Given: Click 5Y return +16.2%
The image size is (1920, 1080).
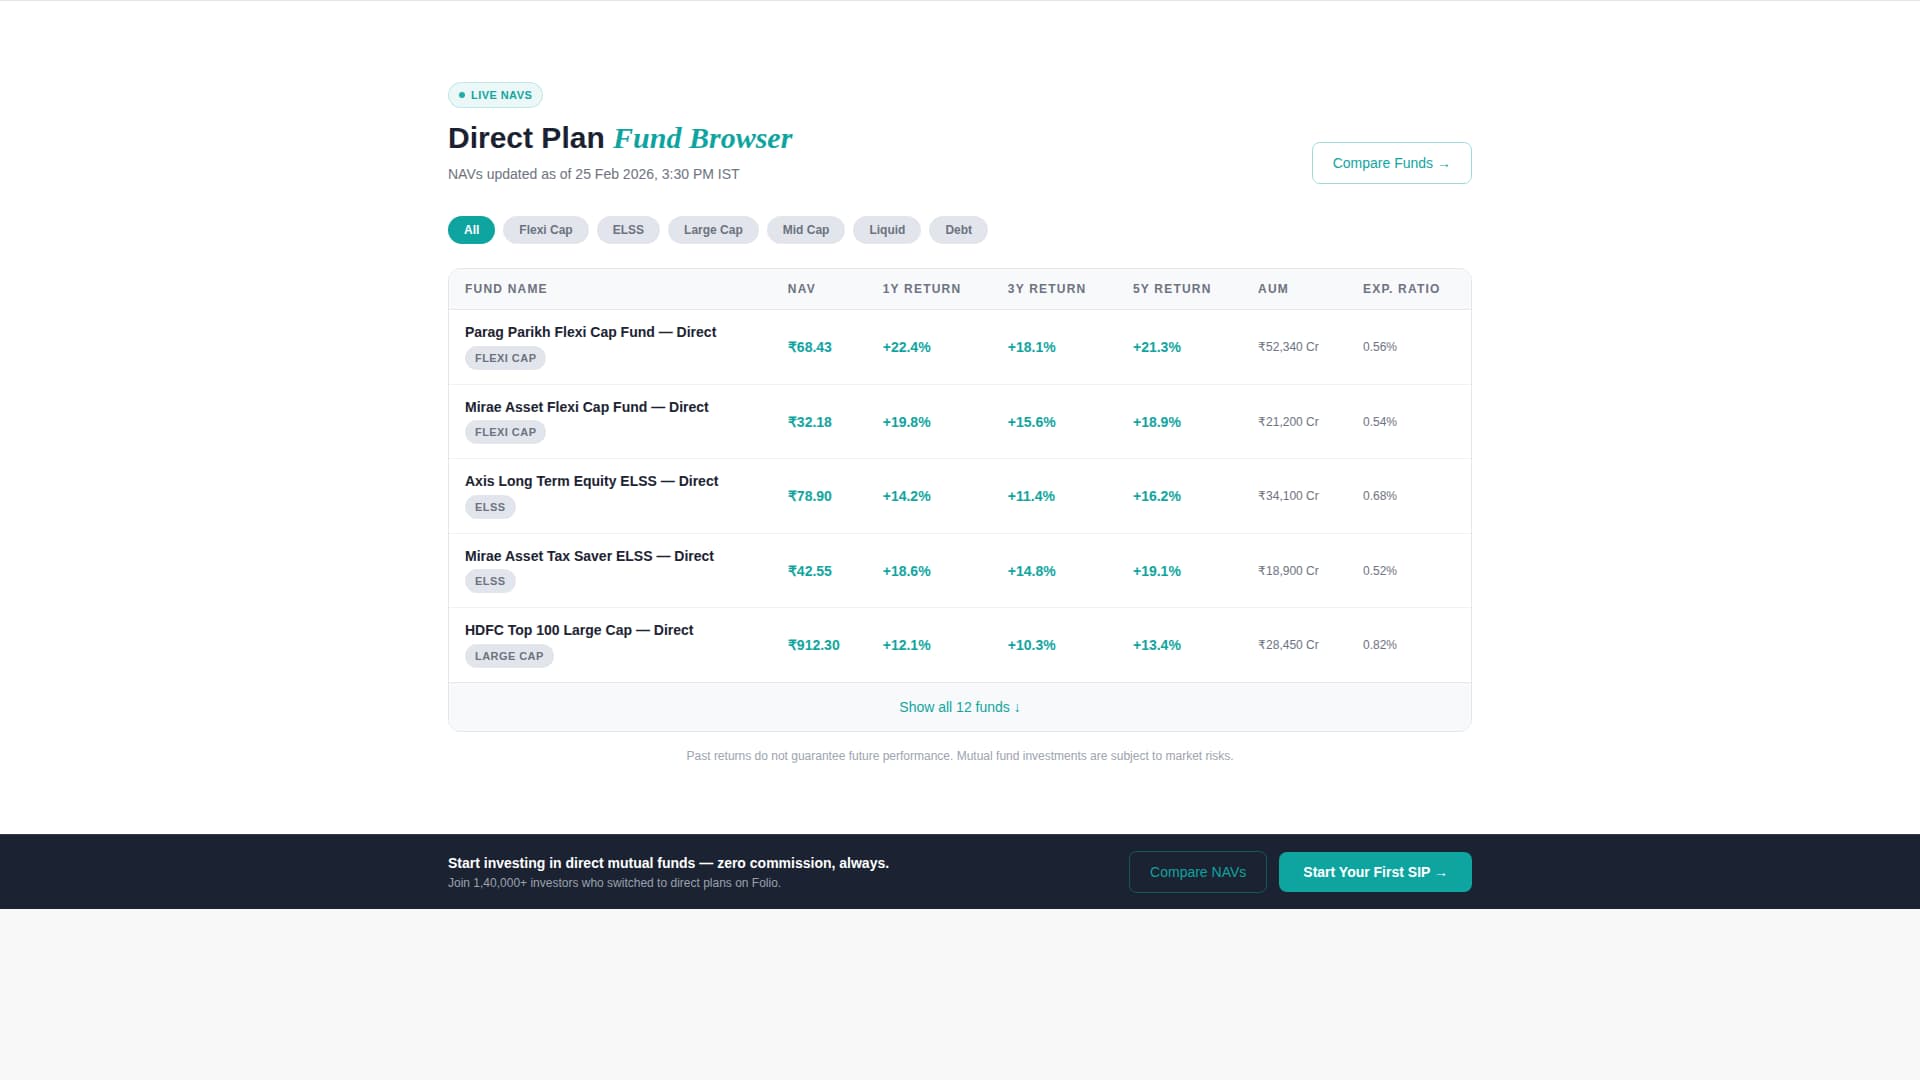Looking at the screenshot, I should click(x=1156, y=496).
